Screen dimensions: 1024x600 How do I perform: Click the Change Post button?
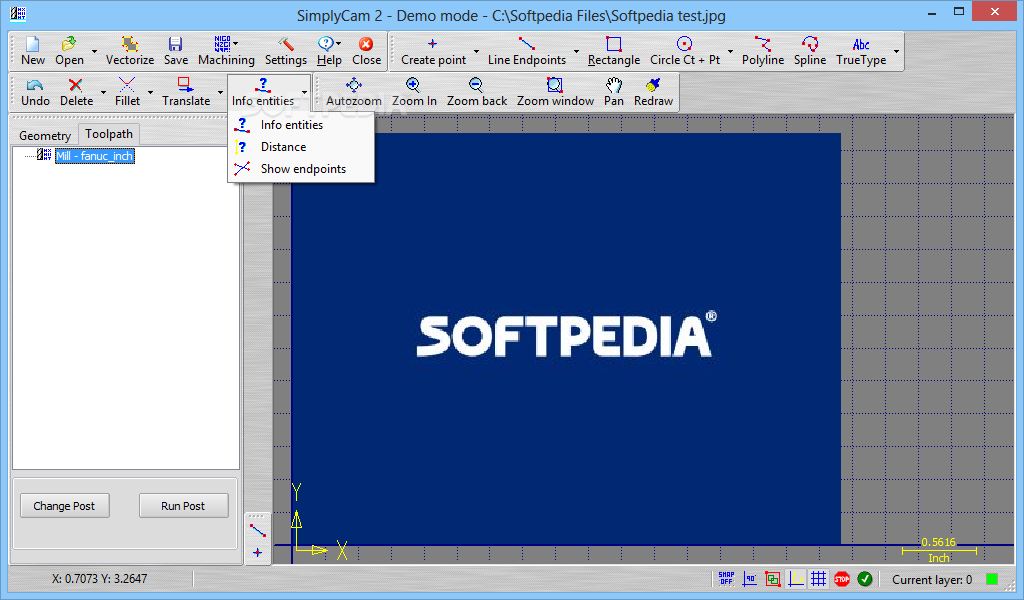coord(64,506)
